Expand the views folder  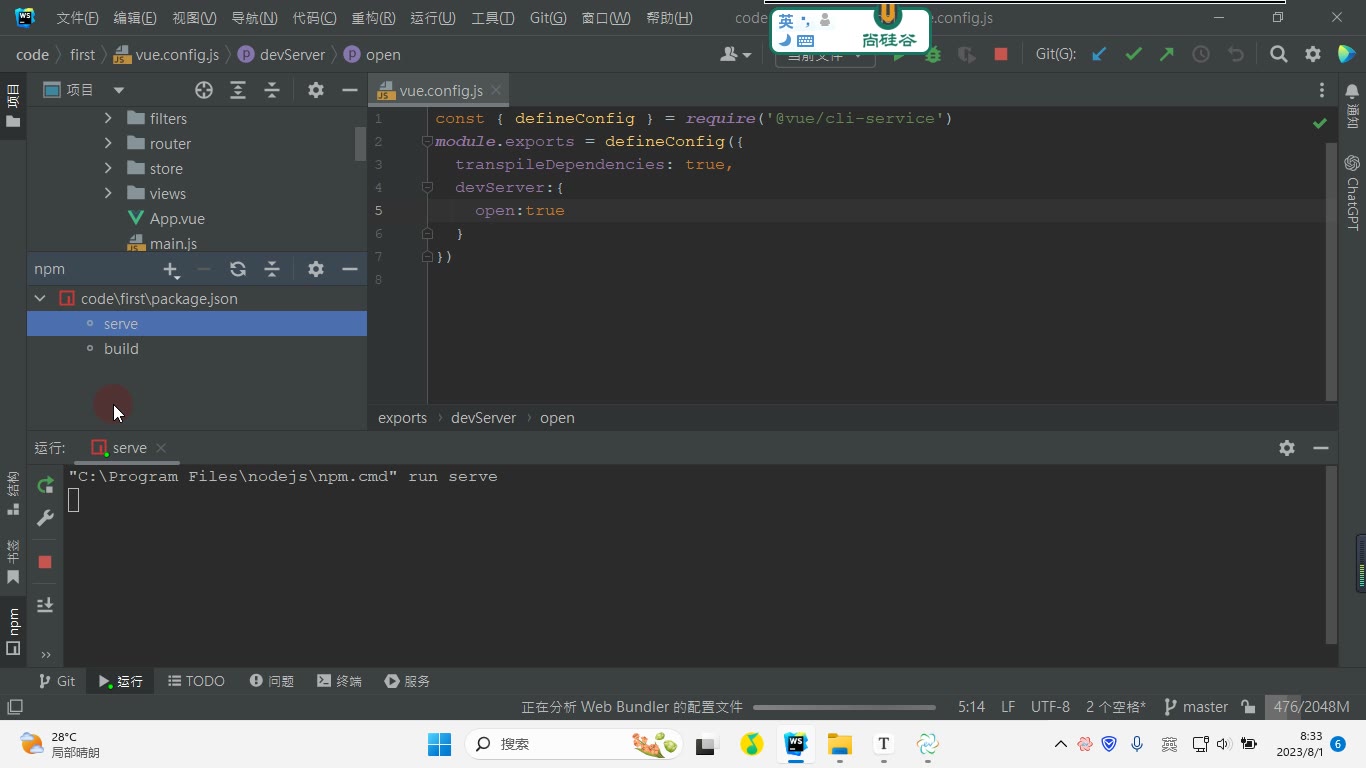(x=108, y=193)
